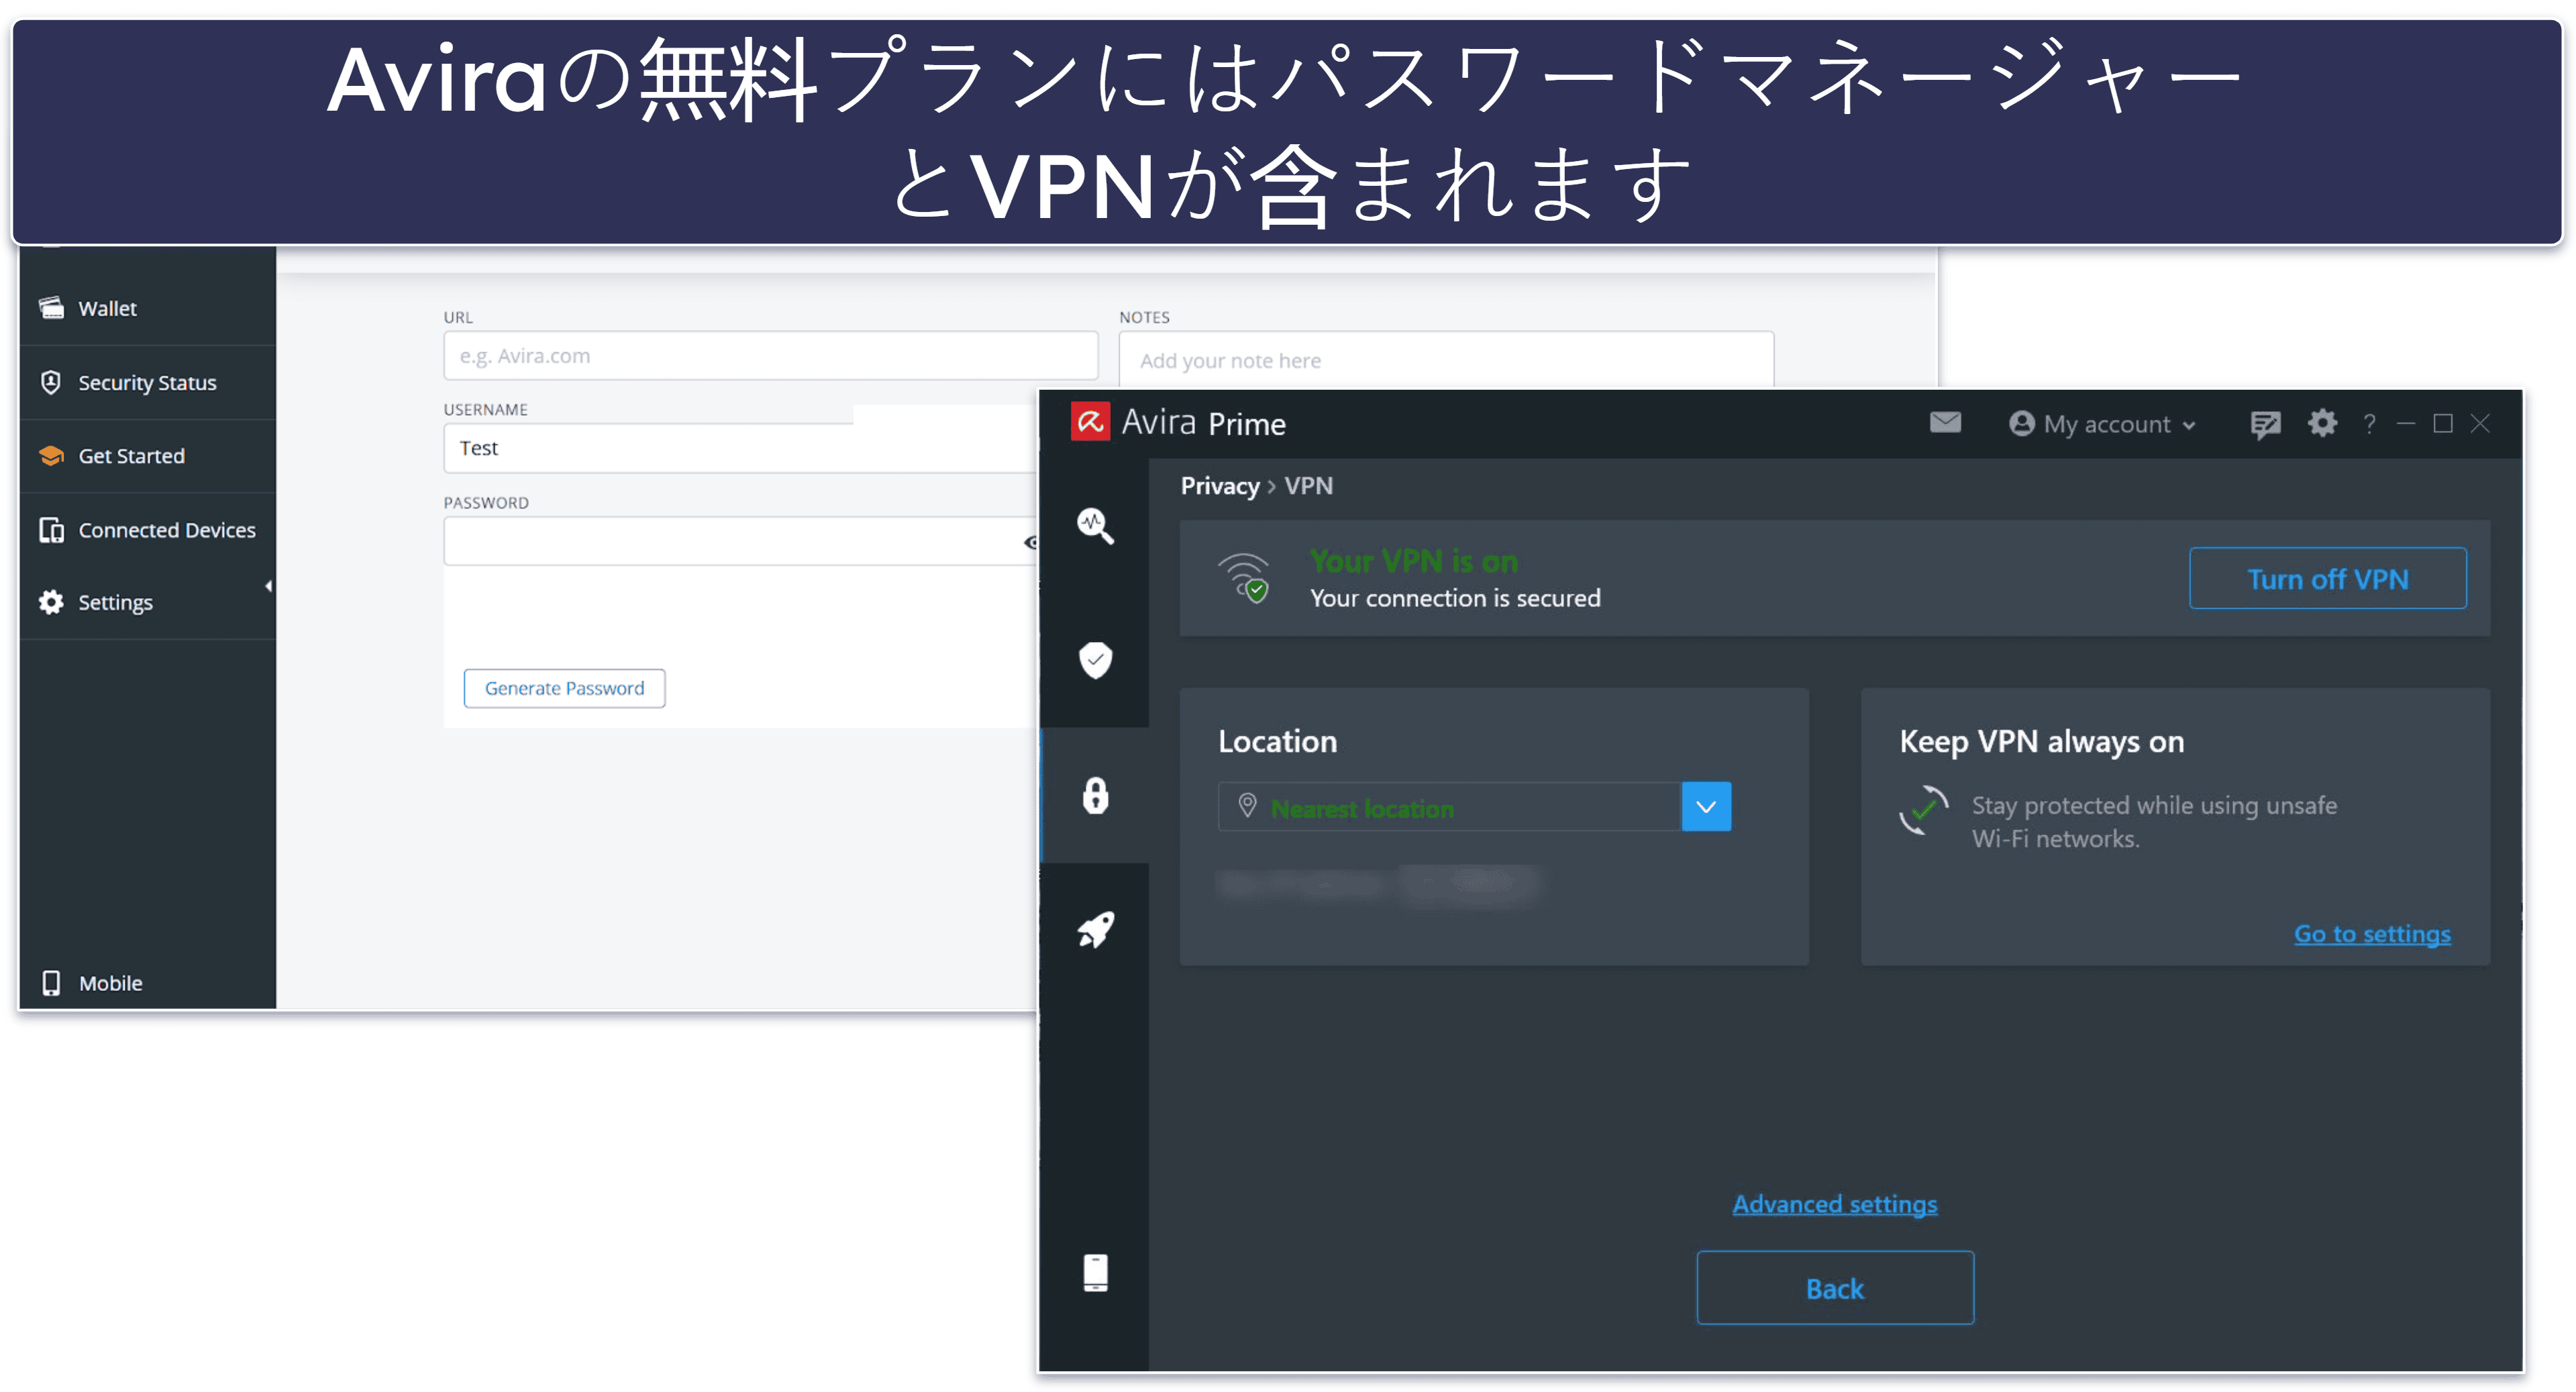The image size is (2576, 1392).
Task: Toggle password visibility eye icon
Action: (1031, 542)
